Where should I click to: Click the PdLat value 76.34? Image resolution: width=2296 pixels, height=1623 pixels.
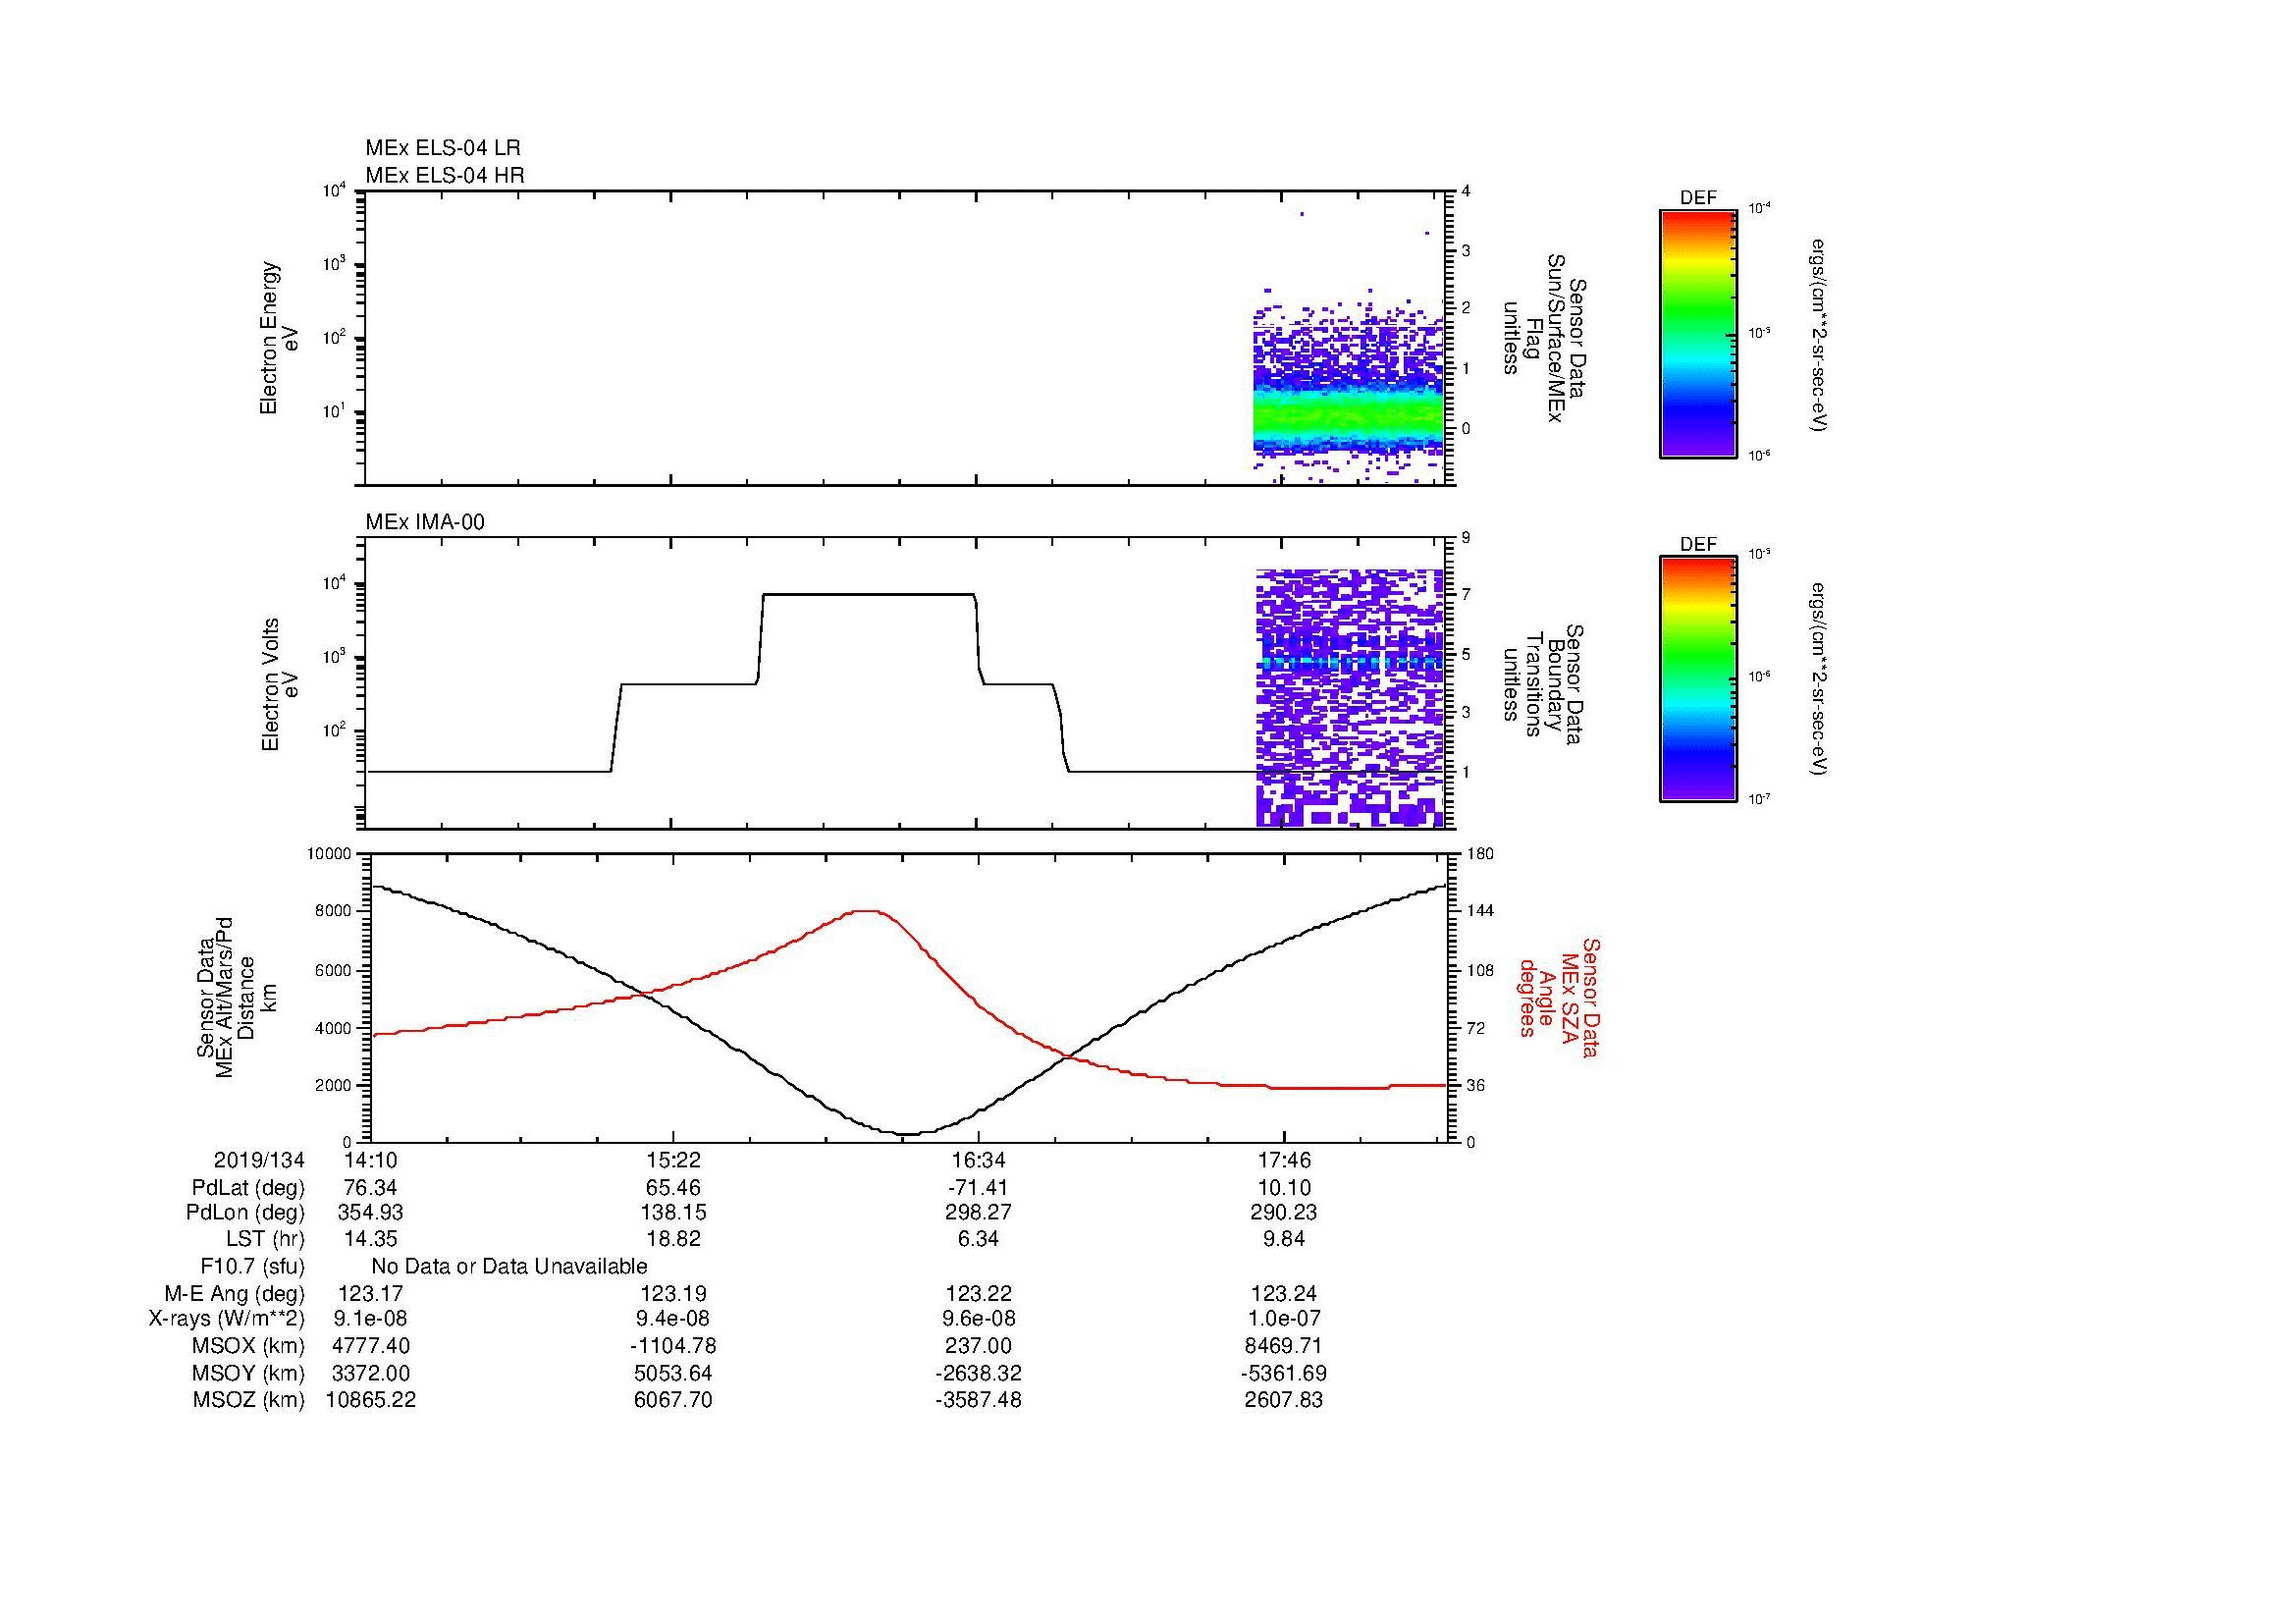coord(371,1188)
